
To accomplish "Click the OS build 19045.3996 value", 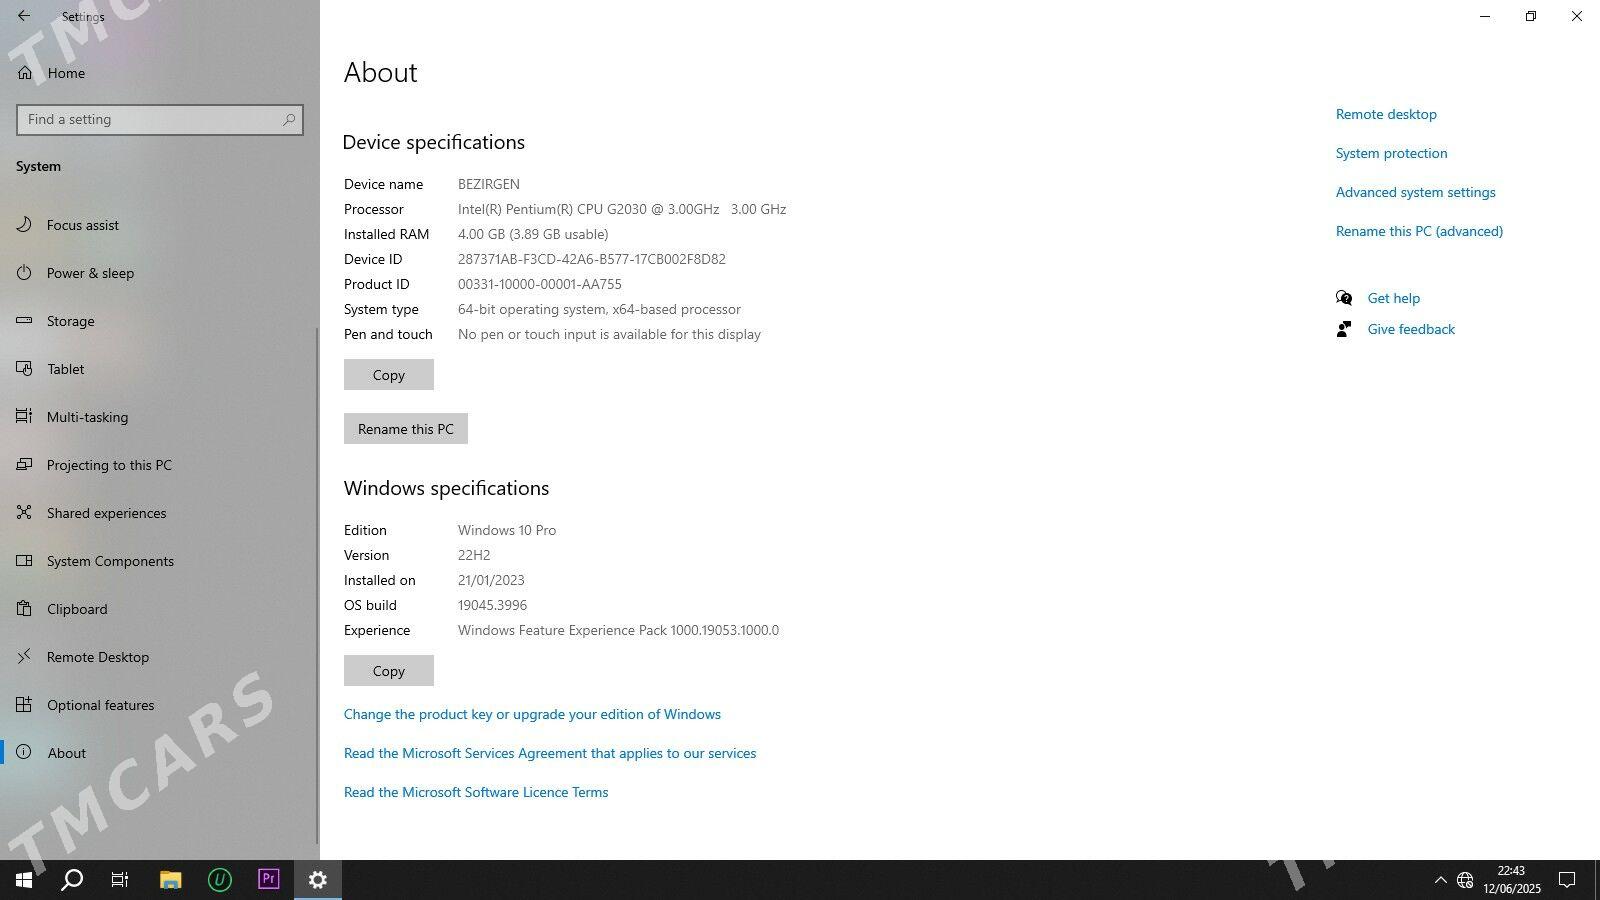I will click(492, 605).
